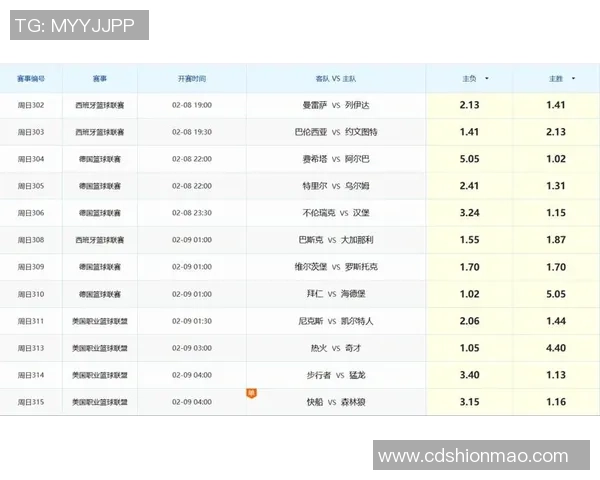Pick the 1.31 odds in row 周日305
Image resolution: width=600 pixels, height=480 pixels.
(x=556, y=186)
